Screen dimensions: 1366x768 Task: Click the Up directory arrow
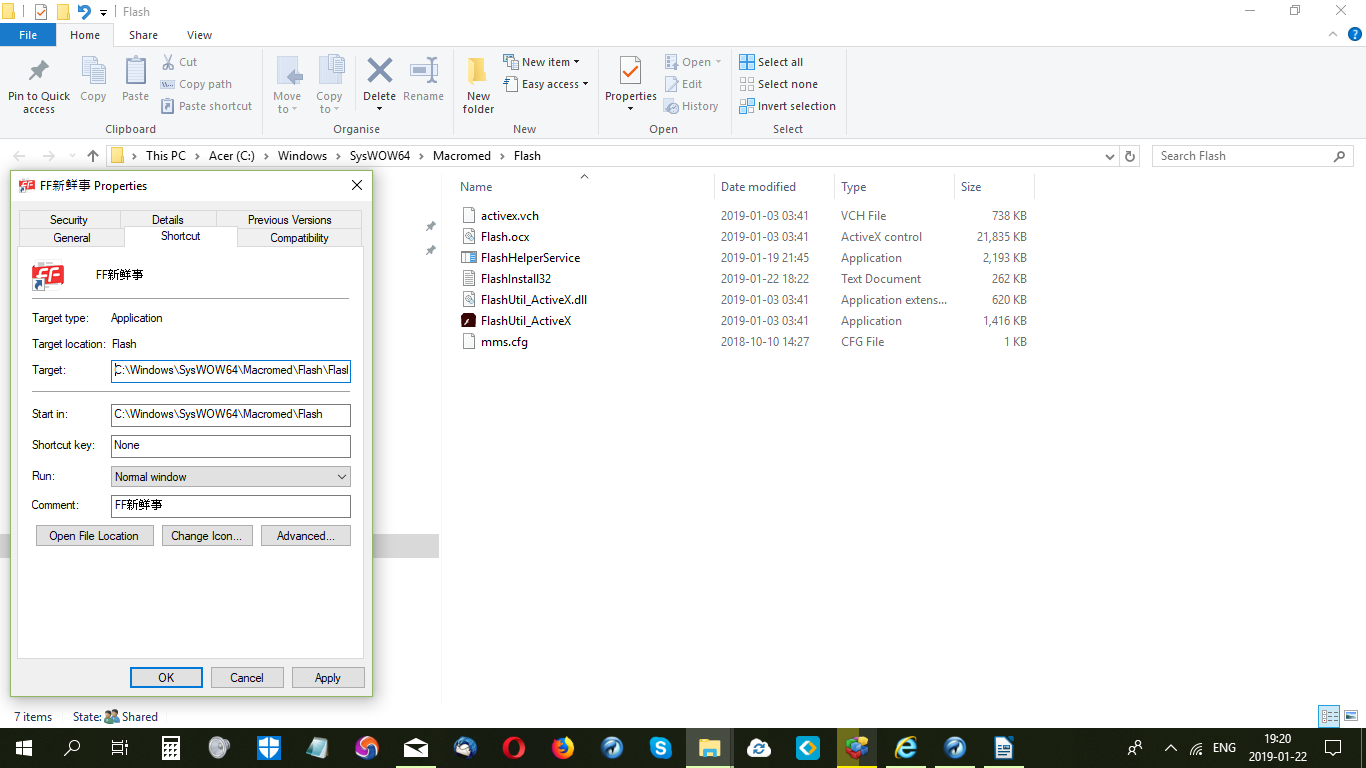pyautogui.click(x=93, y=156)
